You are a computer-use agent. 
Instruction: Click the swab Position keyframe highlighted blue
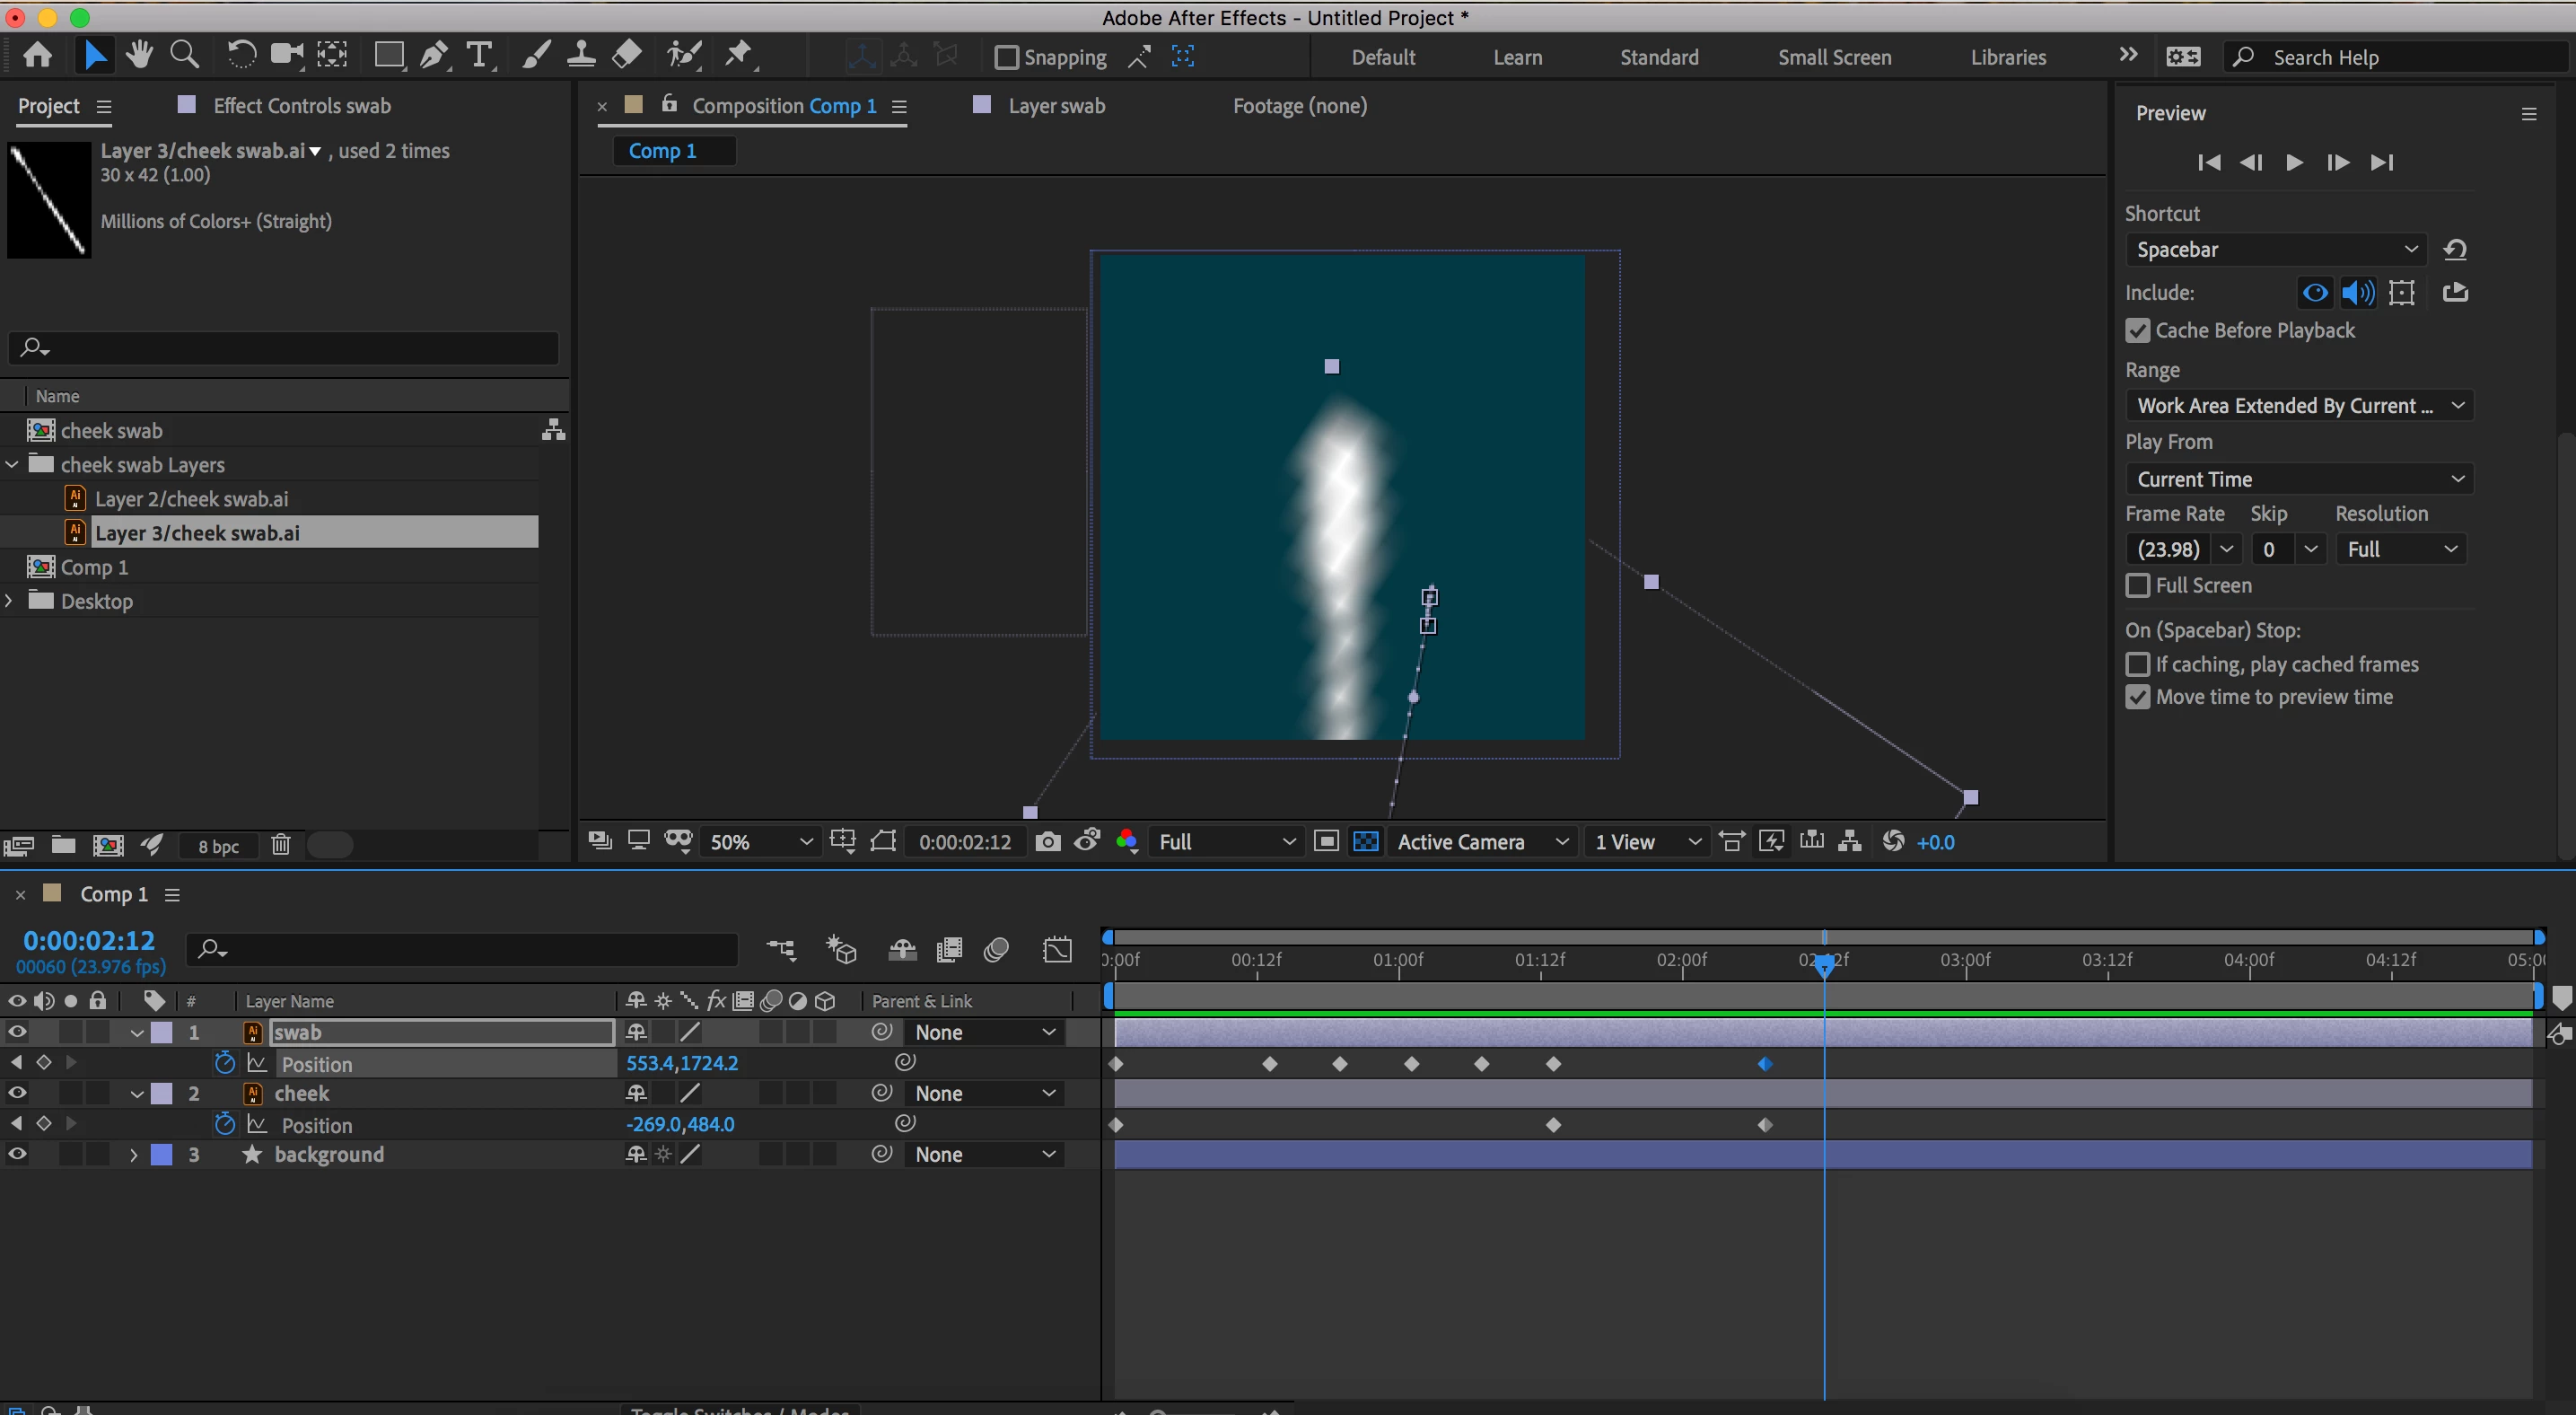coord(1765,1064)
